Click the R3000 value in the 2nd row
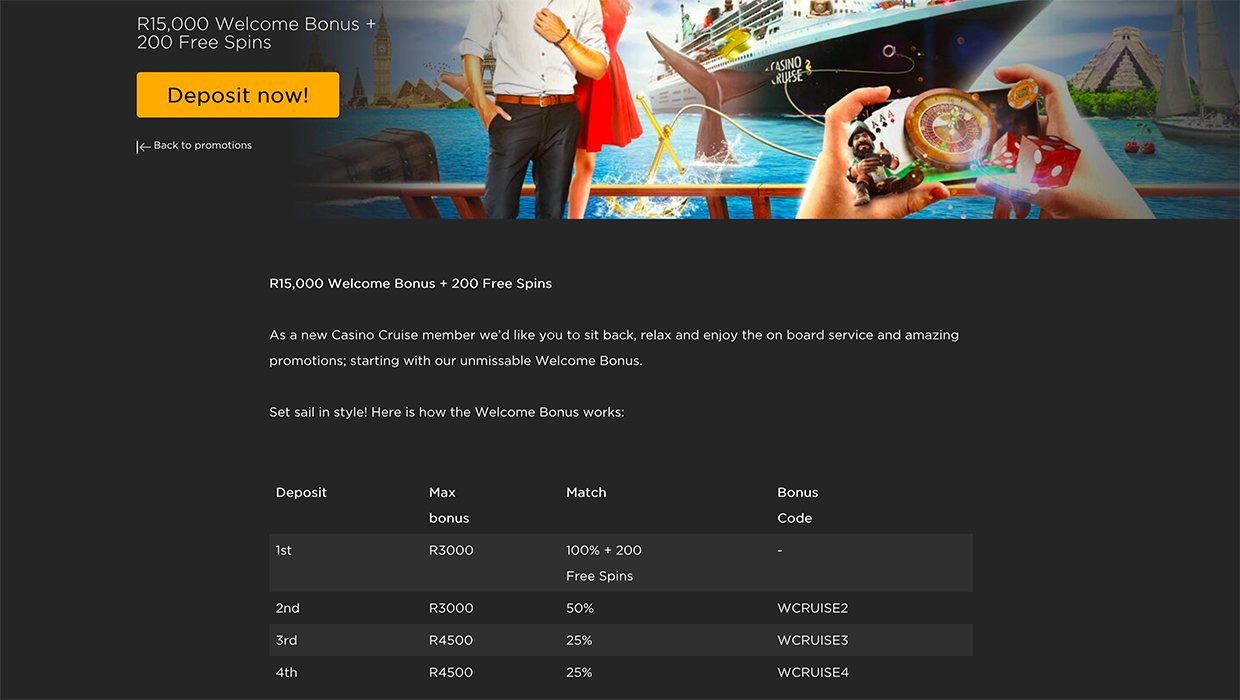1240x700 pixels. 451,609
